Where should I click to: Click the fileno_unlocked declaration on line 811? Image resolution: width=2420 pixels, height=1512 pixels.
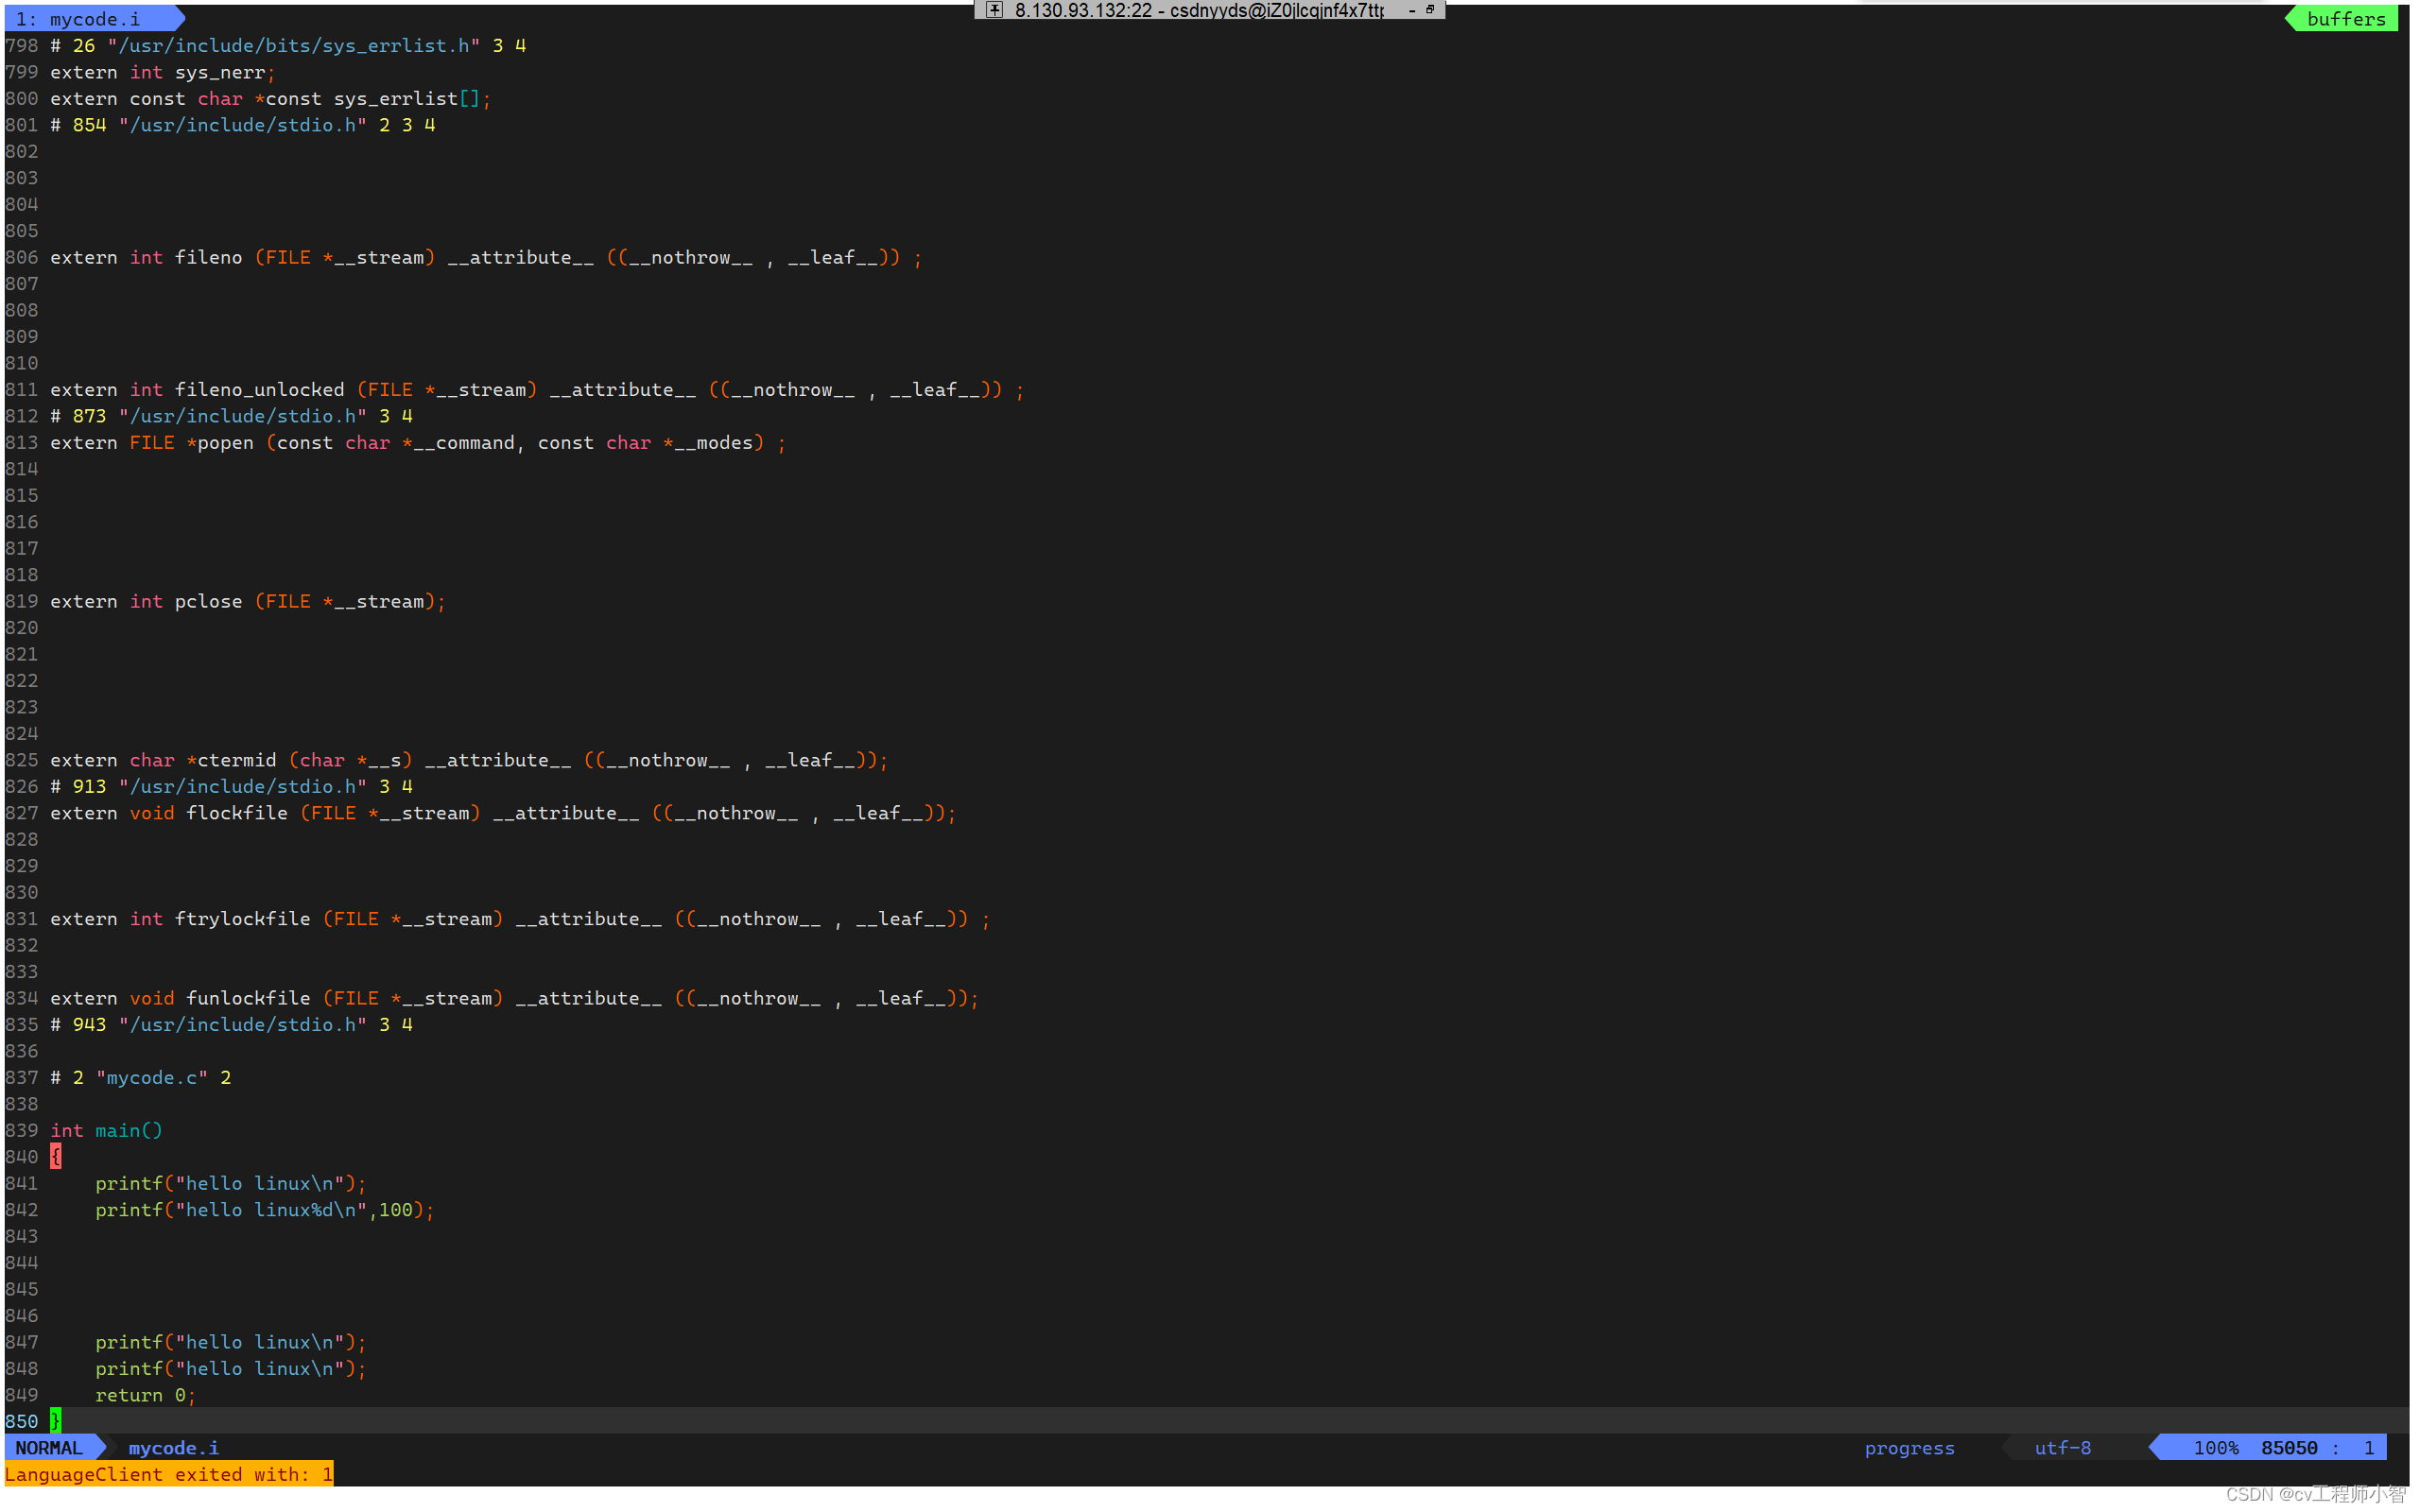[x=537, y=389]
